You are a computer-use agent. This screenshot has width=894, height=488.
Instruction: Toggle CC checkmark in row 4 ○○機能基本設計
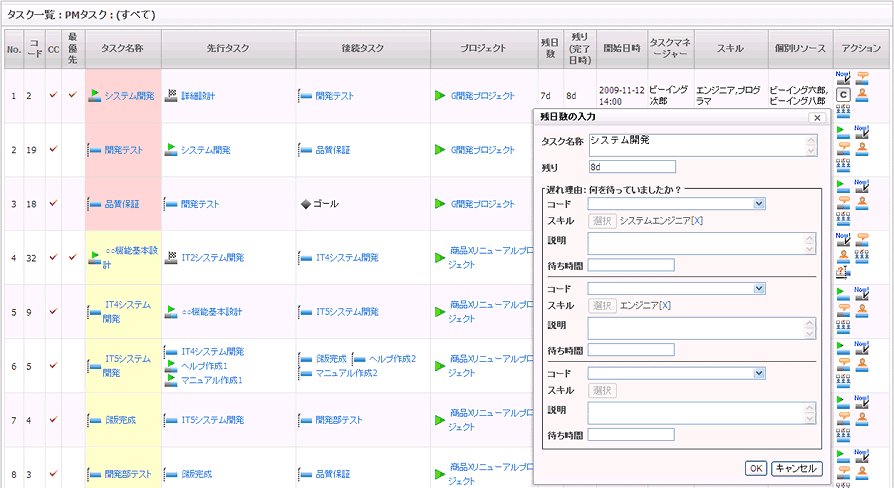[x=53, y=257]
